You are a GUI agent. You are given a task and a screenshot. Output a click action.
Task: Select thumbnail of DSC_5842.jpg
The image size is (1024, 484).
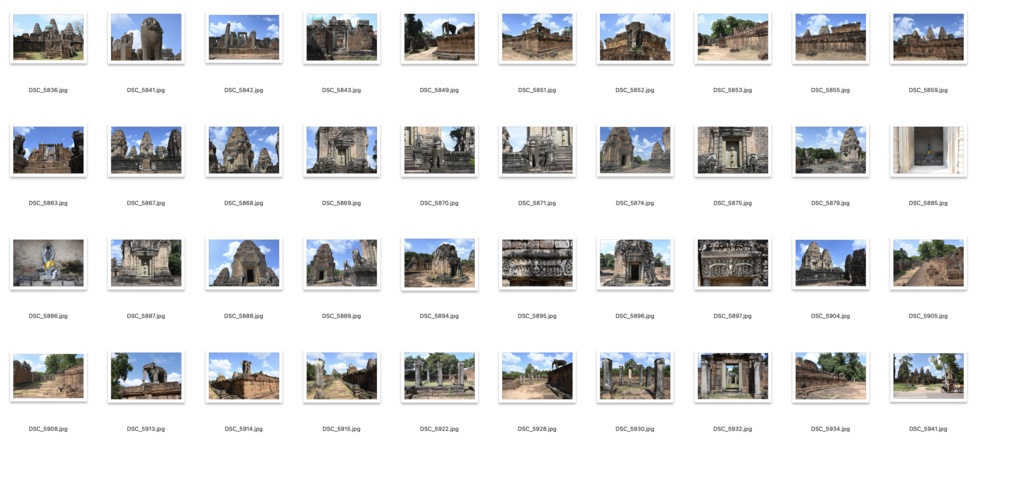[x=244, y=37]
